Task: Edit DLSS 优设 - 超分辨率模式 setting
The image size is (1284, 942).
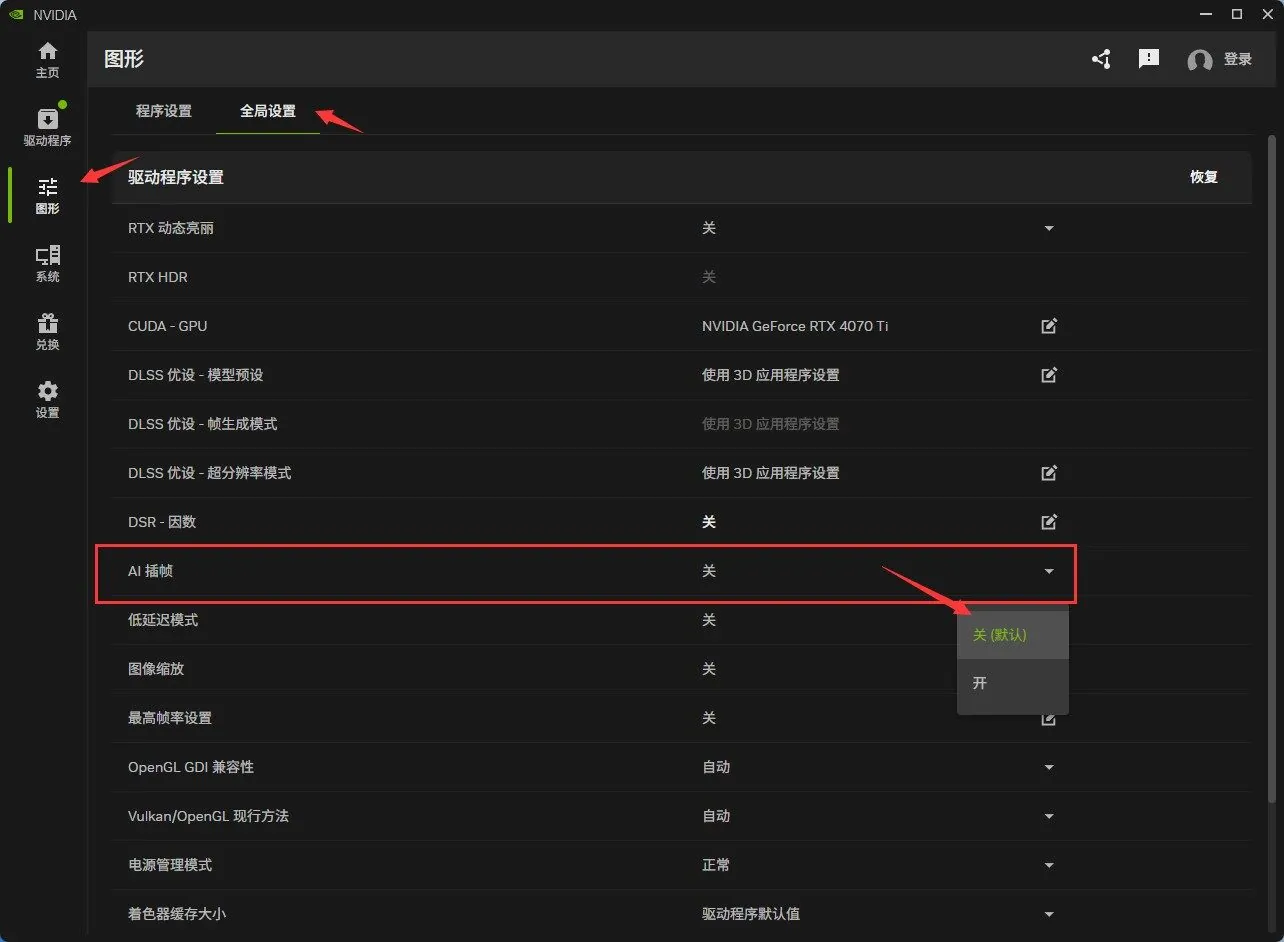Action: click(x=1049, y=473)
